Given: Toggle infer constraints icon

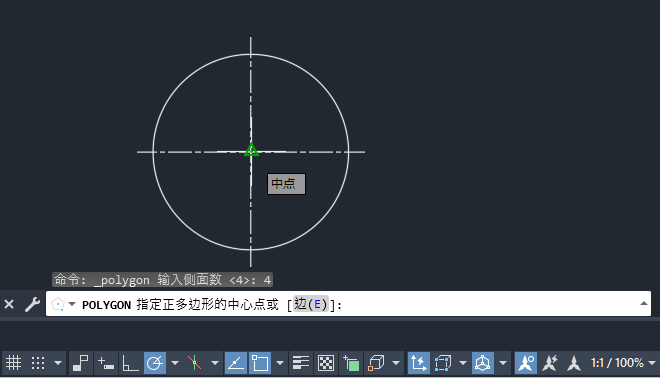Looking at the screenshot, I should coord(80,362).
